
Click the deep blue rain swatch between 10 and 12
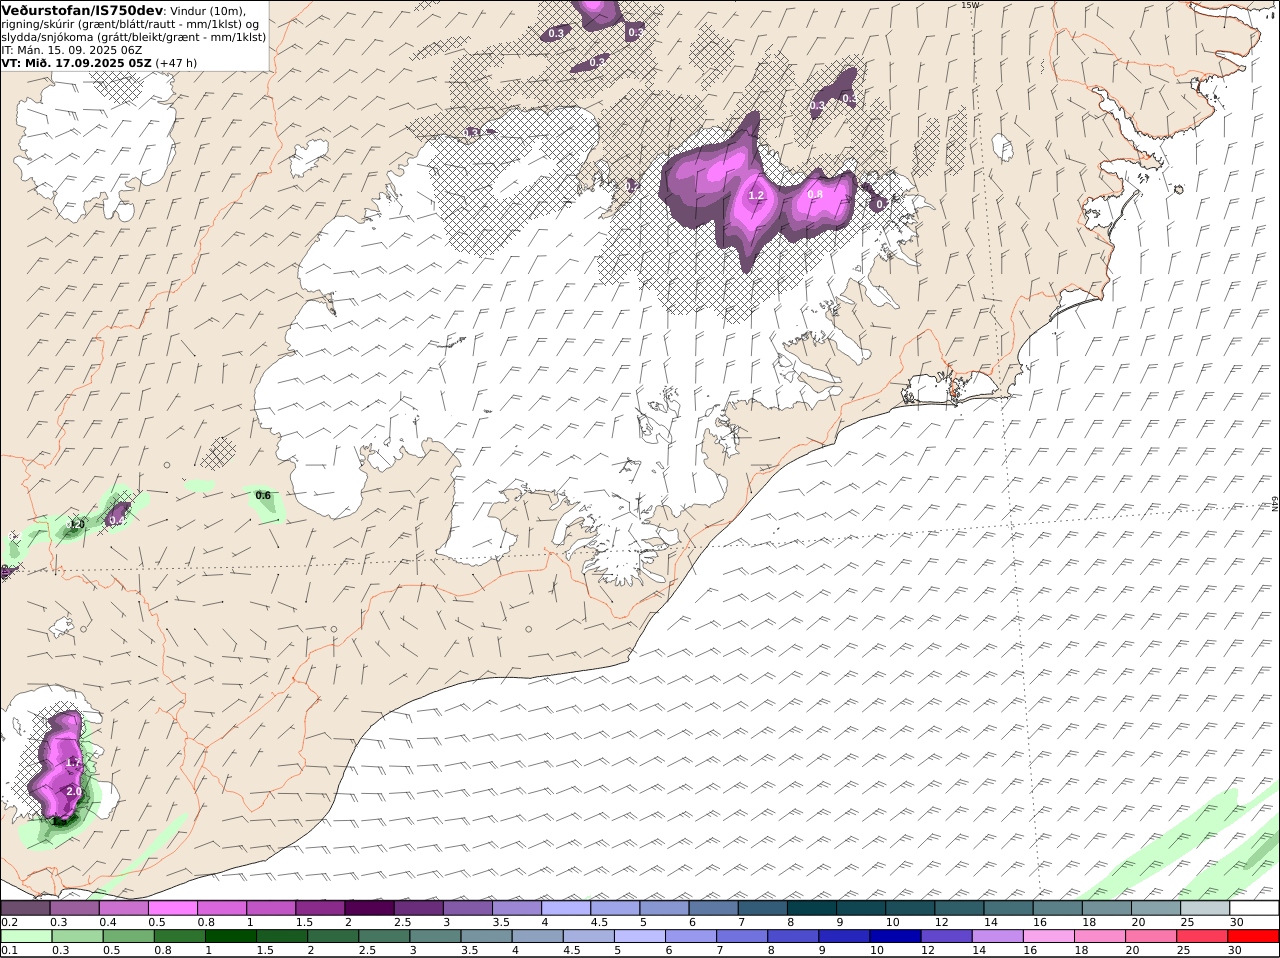[894, 936]
